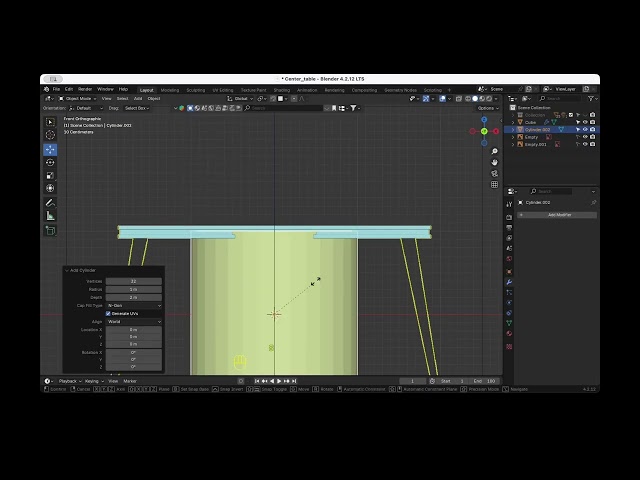The height and width of the screenshot is (480, 640).
Task: Select the Rotate tool
Action: 50,162
